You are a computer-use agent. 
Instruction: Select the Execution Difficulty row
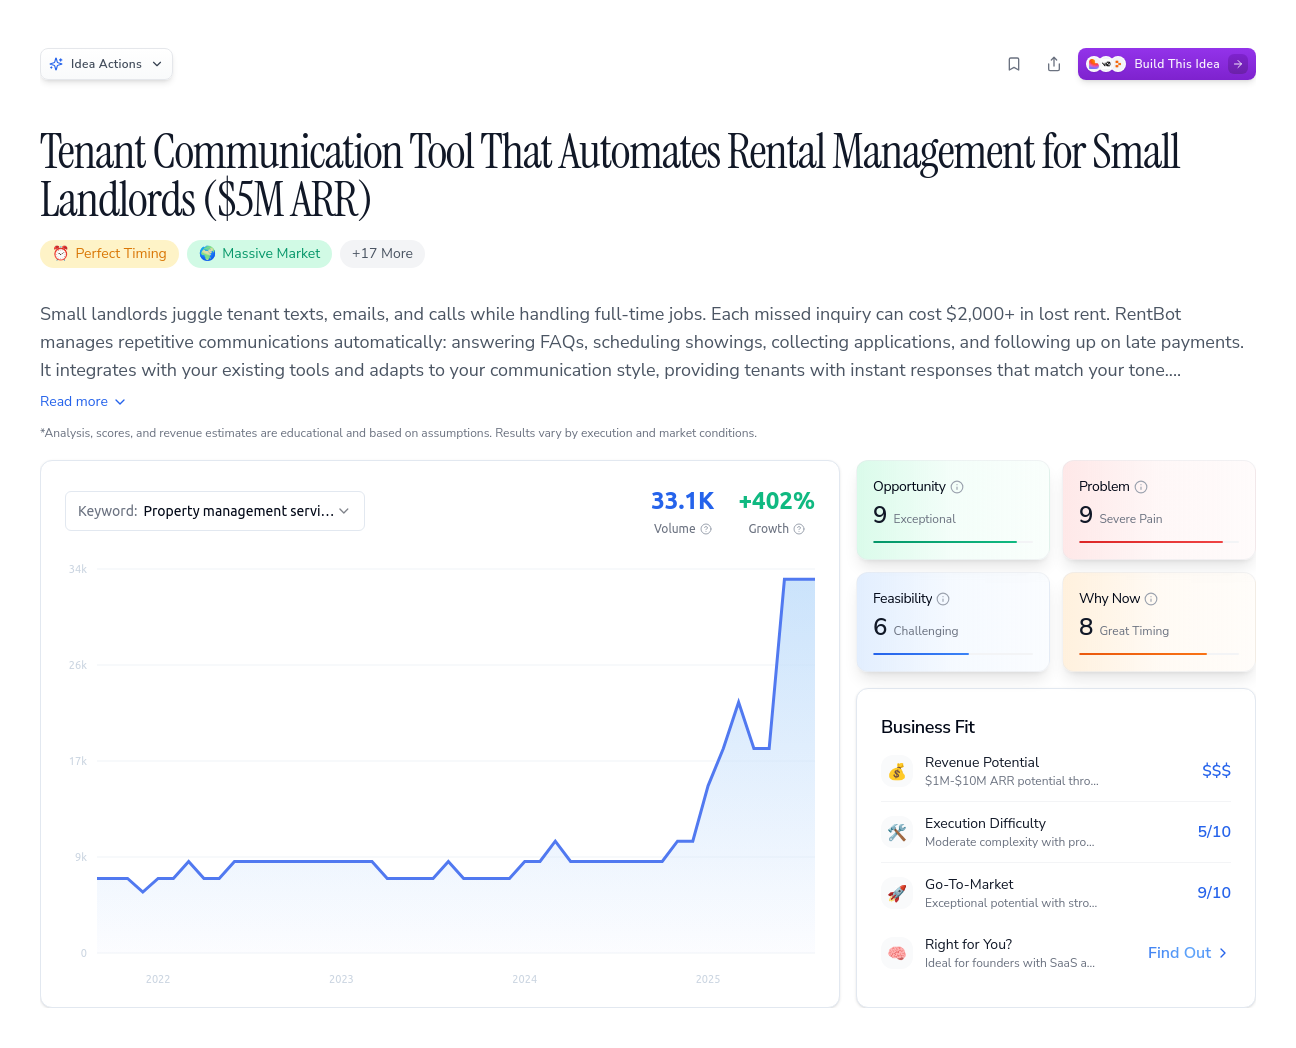pyautogui.click(x=1055, y=832)
